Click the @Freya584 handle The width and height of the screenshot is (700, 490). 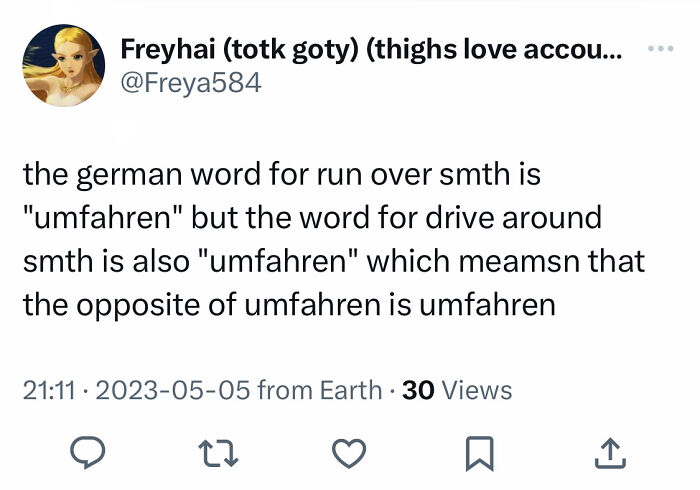coord(190,82)
